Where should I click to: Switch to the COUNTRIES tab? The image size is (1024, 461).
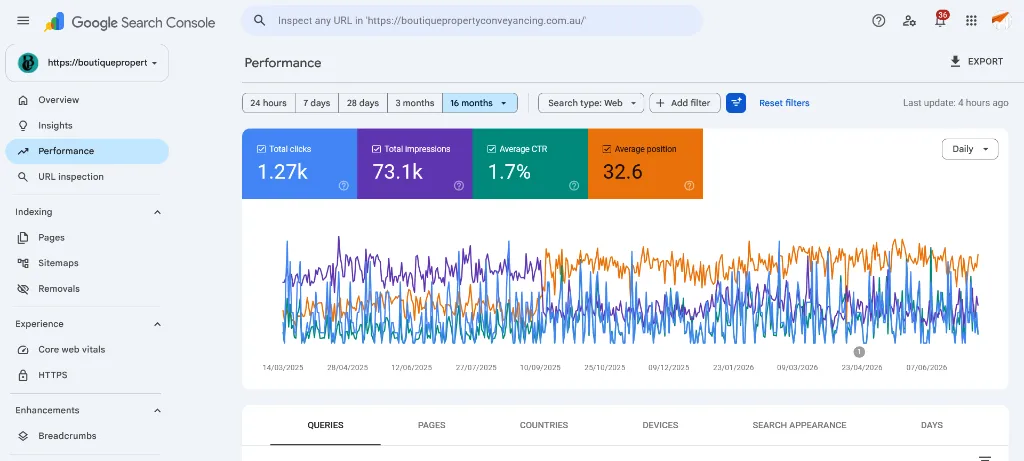point(544,425)
